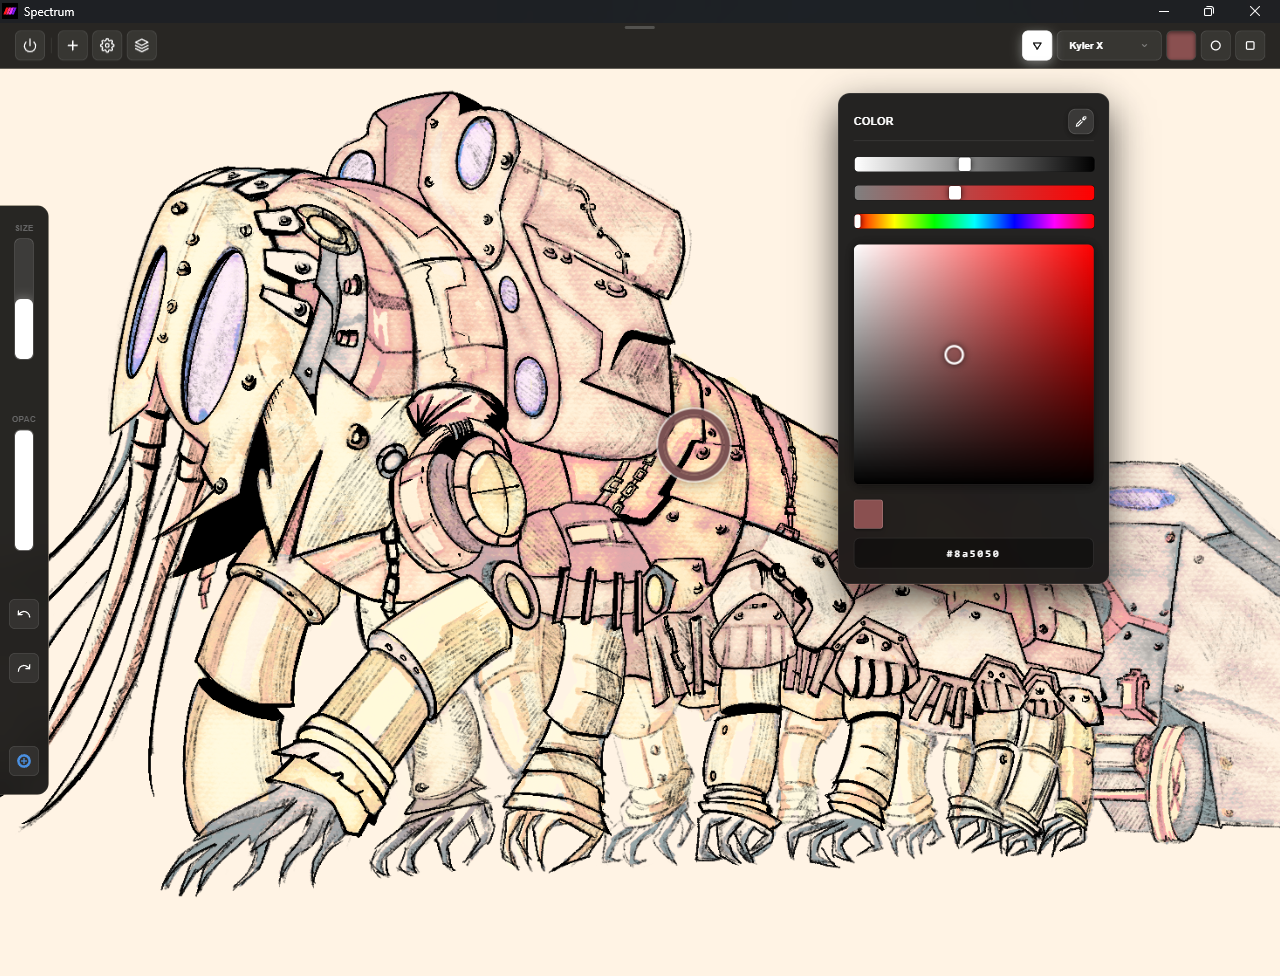Click the hue spectrum slider
Screen dimensions: 1280x976
[x=974, y=221]
